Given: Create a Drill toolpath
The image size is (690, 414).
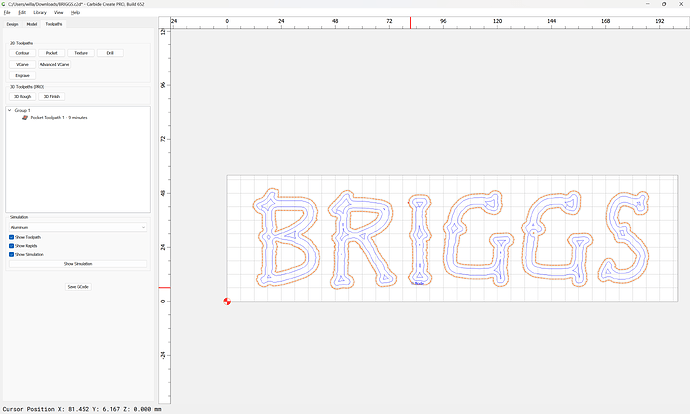Looking at the screenshot, I should [110, 53].
